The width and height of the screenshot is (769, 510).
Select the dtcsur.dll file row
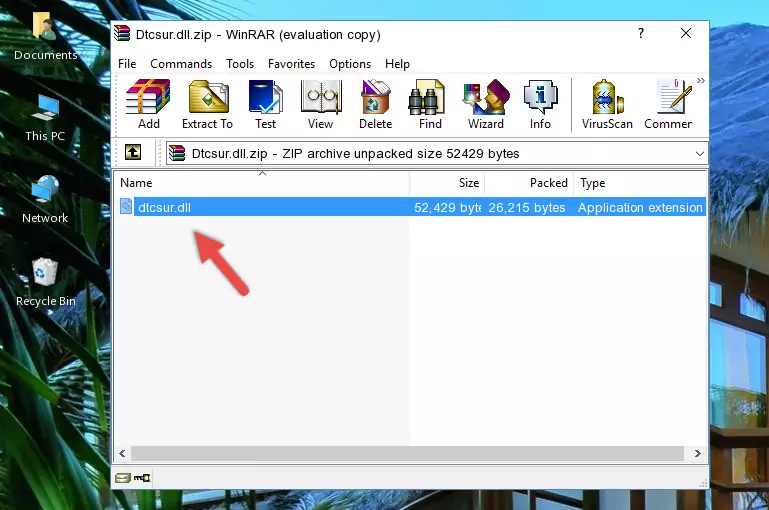tap(411, 207)
